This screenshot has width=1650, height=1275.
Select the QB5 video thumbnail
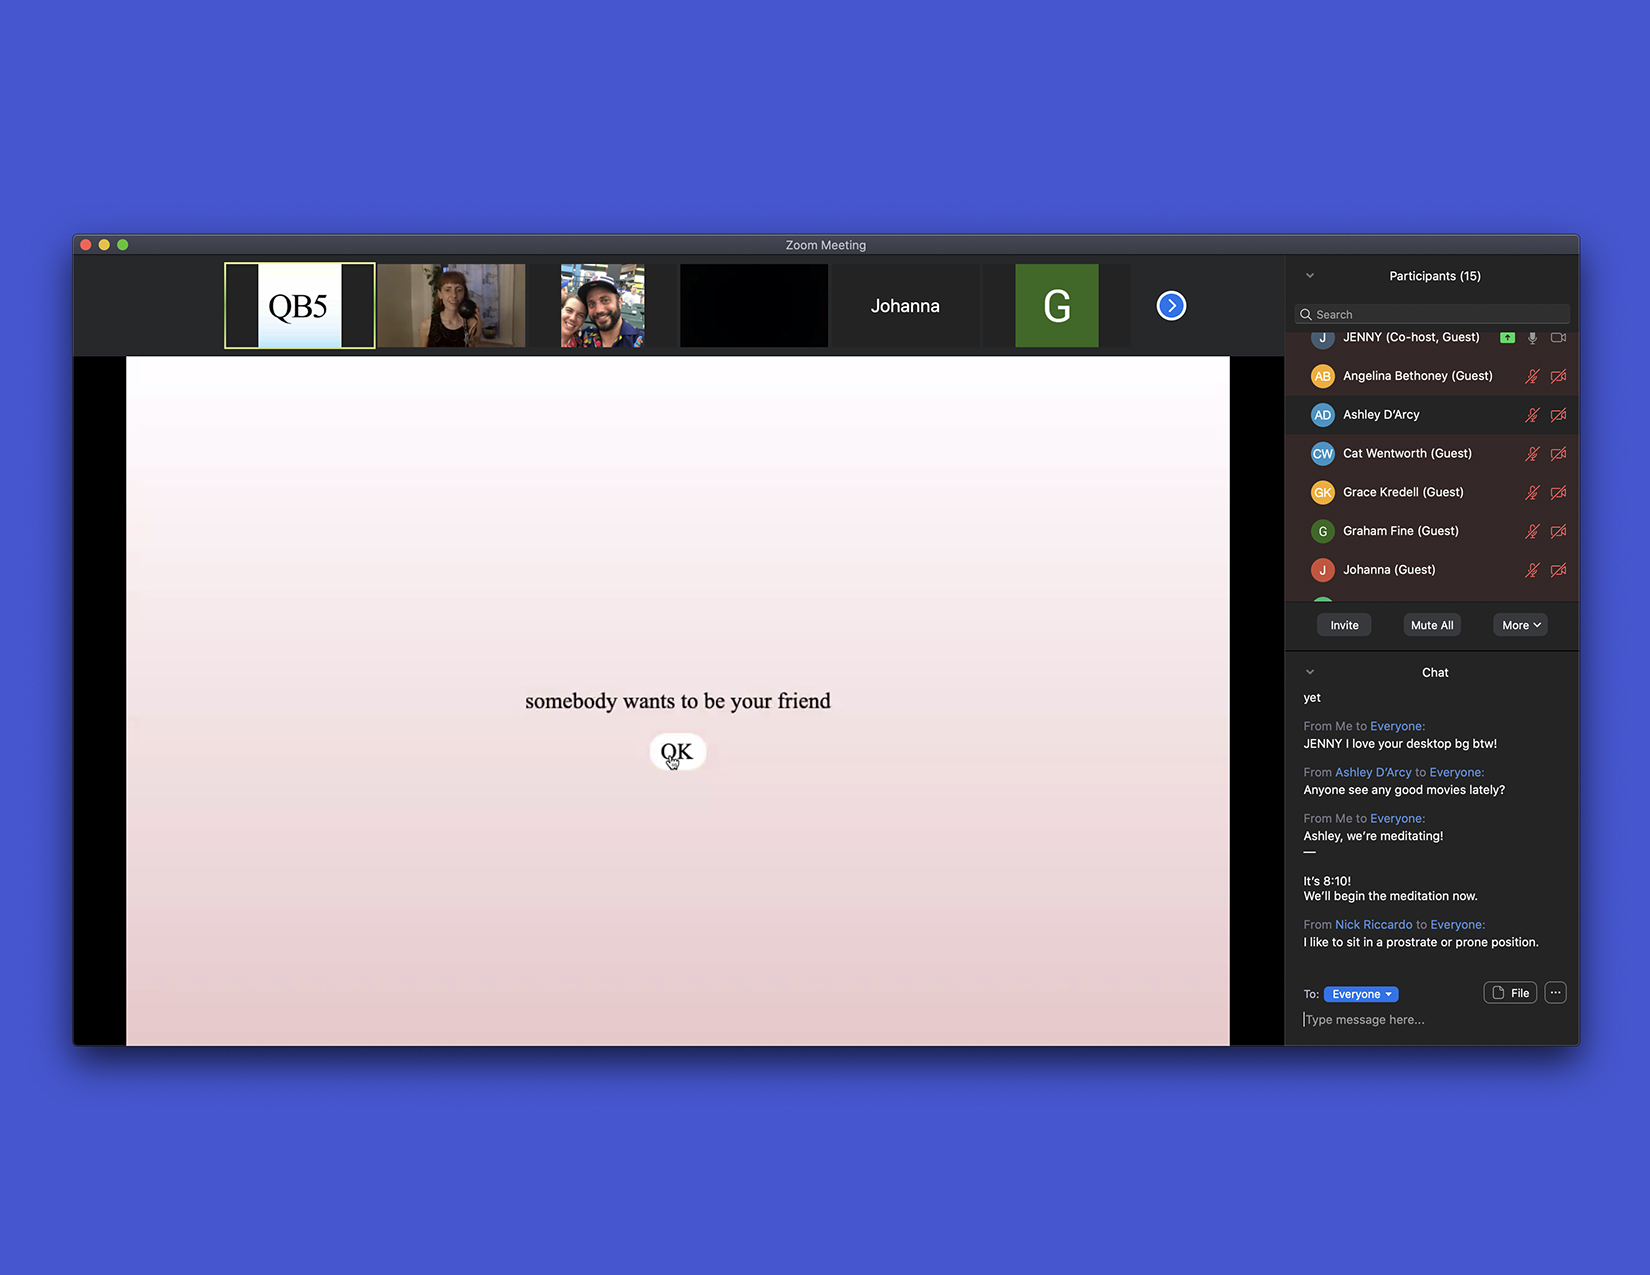pos(299,306)
